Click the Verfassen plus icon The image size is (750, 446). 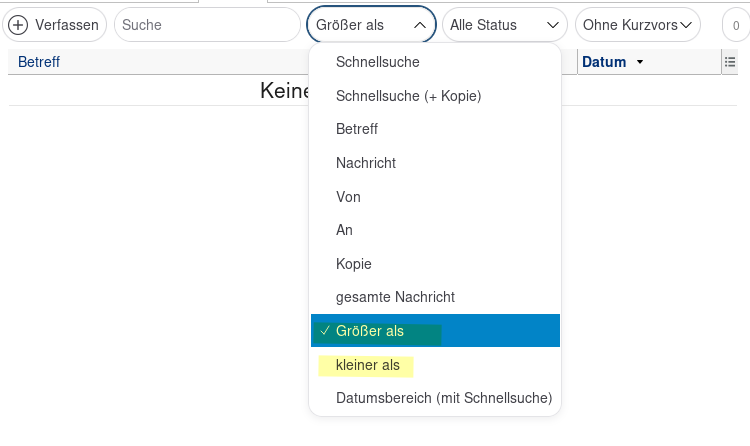click(18, 25)
